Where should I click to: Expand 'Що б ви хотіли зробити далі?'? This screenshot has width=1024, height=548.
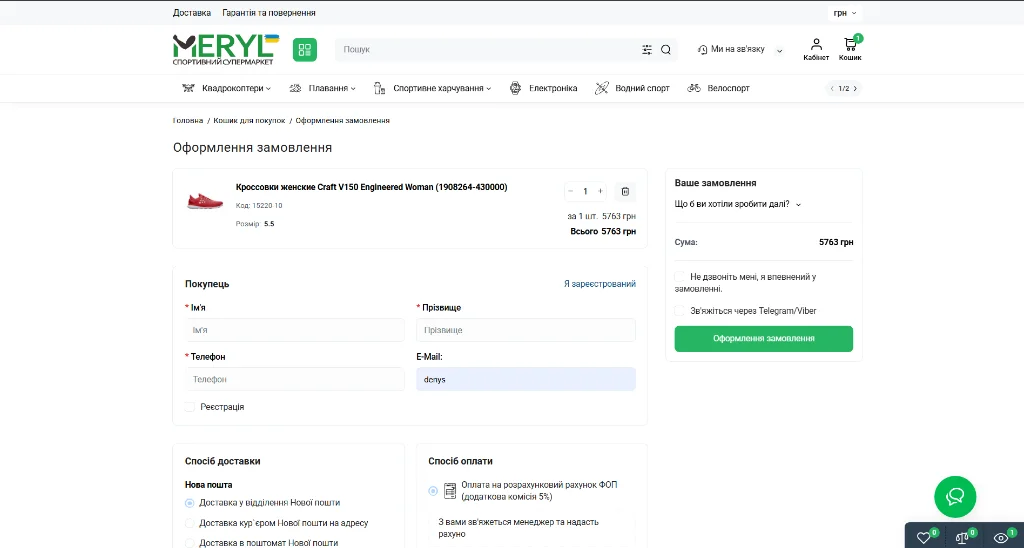point(738,204)
